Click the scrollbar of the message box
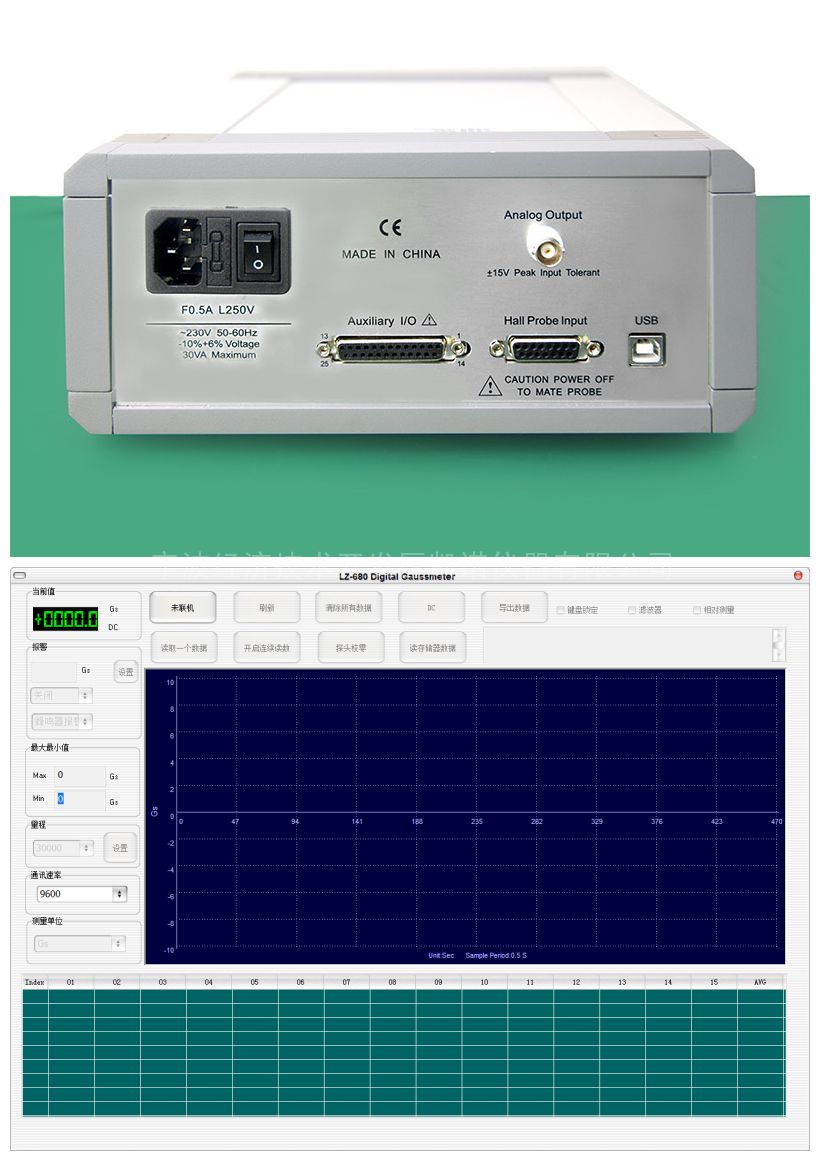Screen dimensions: 820x1161 [x=778, y=645]
